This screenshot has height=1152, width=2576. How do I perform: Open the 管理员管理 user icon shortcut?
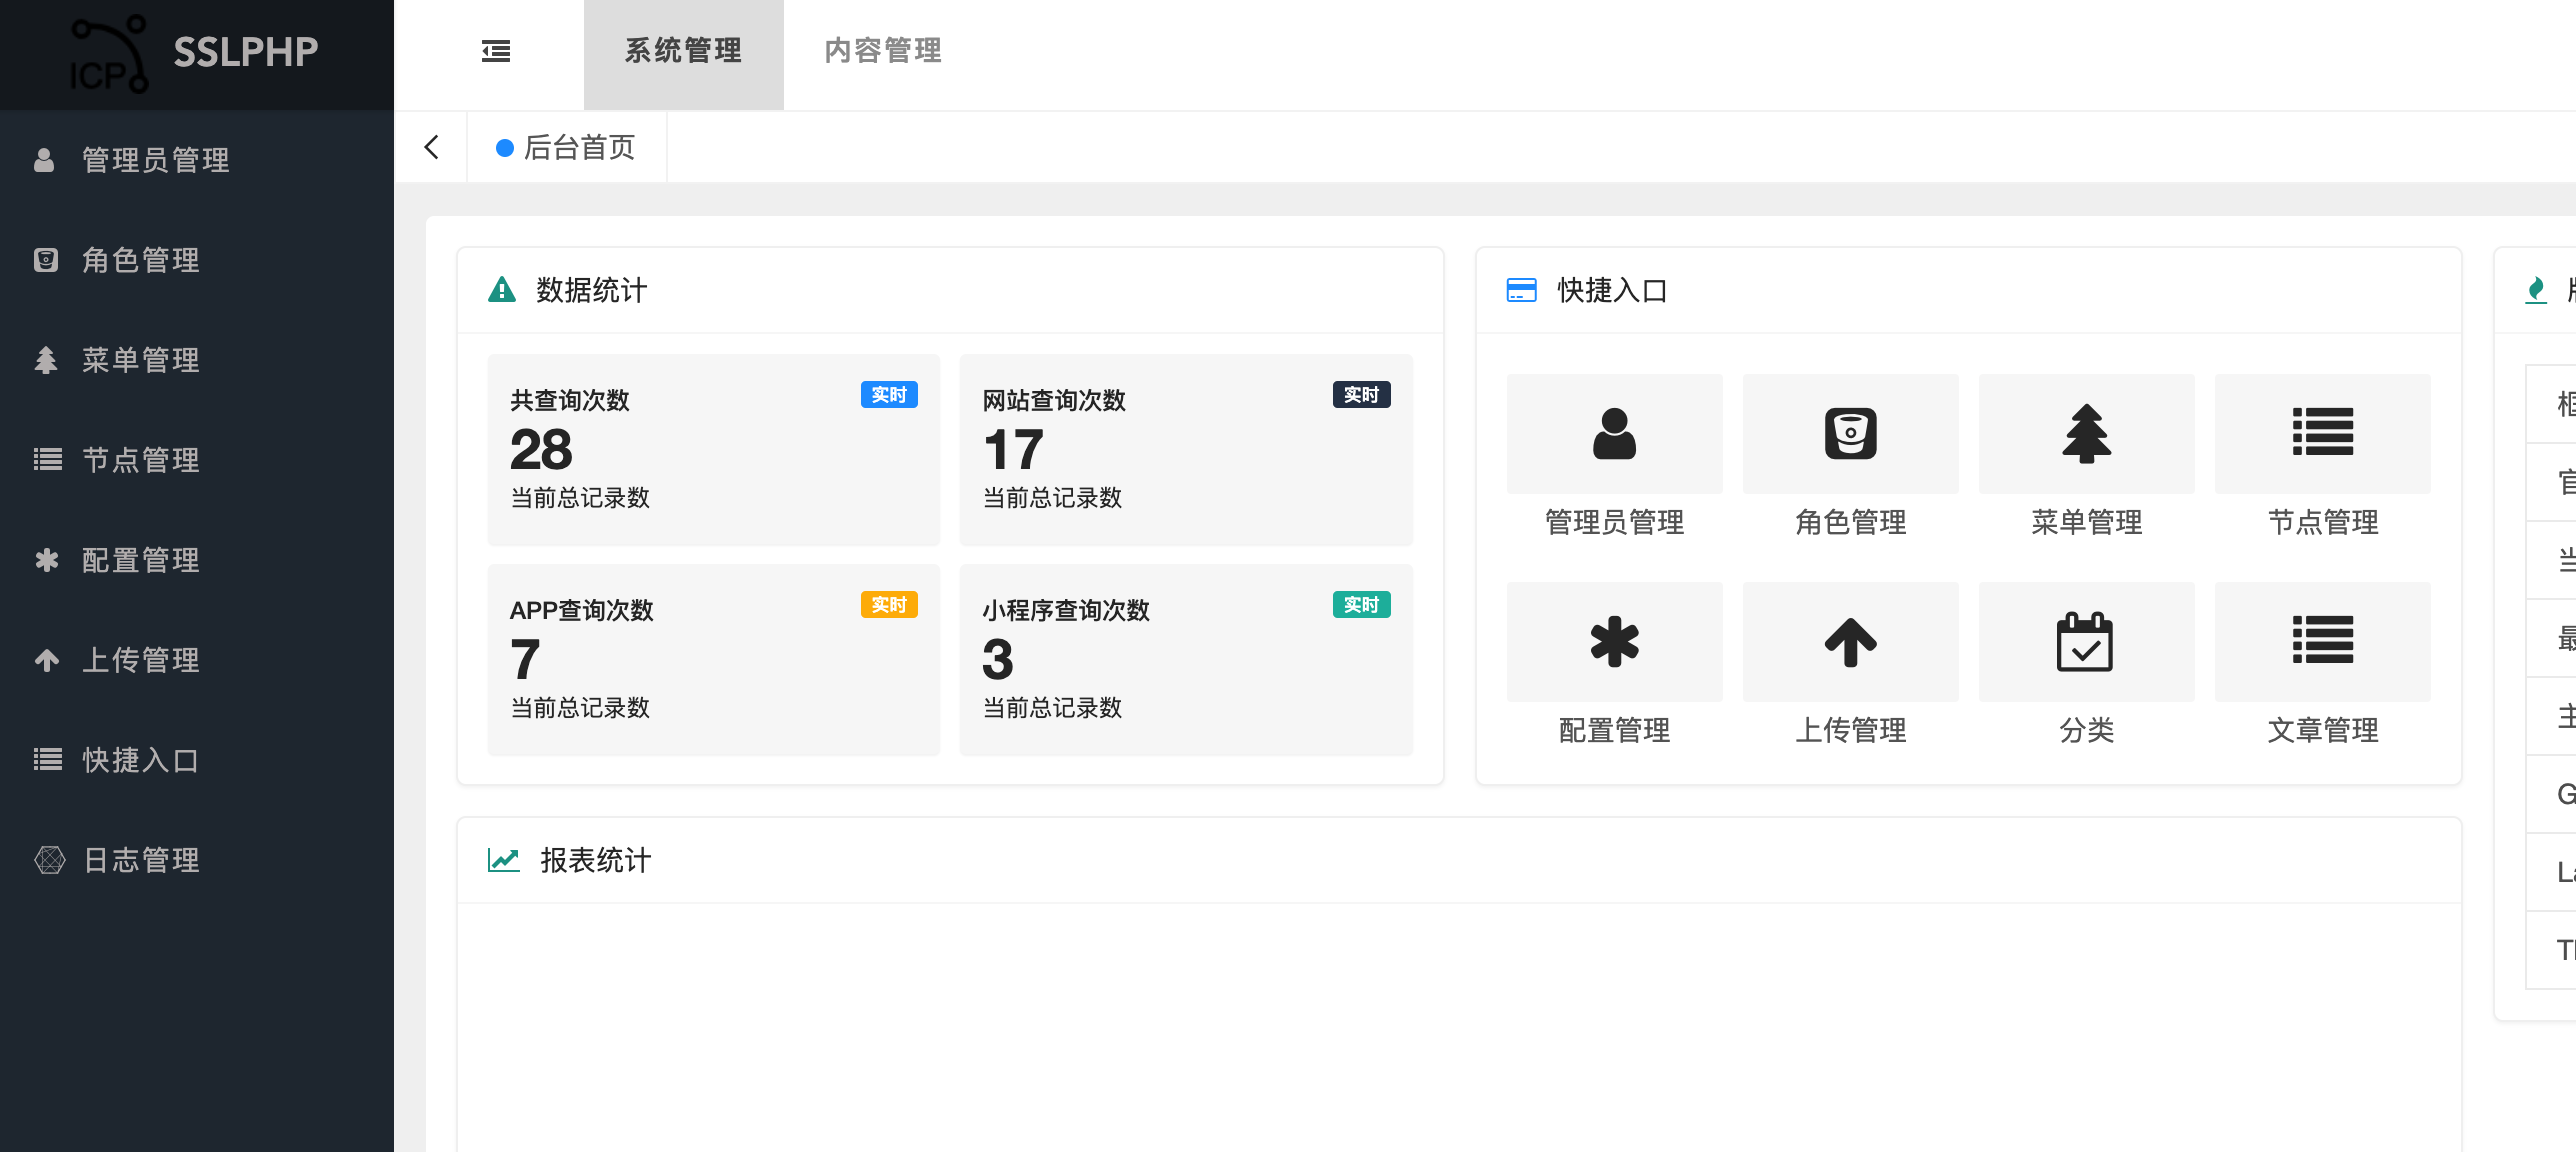pyautogui.click(x=1614, y=434)
